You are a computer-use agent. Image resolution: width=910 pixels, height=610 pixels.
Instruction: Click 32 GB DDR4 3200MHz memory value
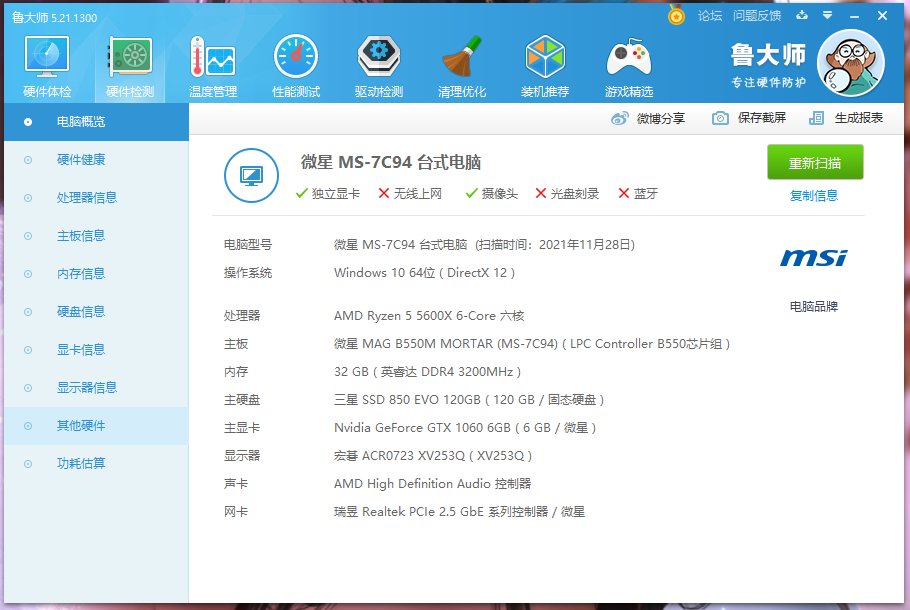pyautogui.click(x=427, y=371)
